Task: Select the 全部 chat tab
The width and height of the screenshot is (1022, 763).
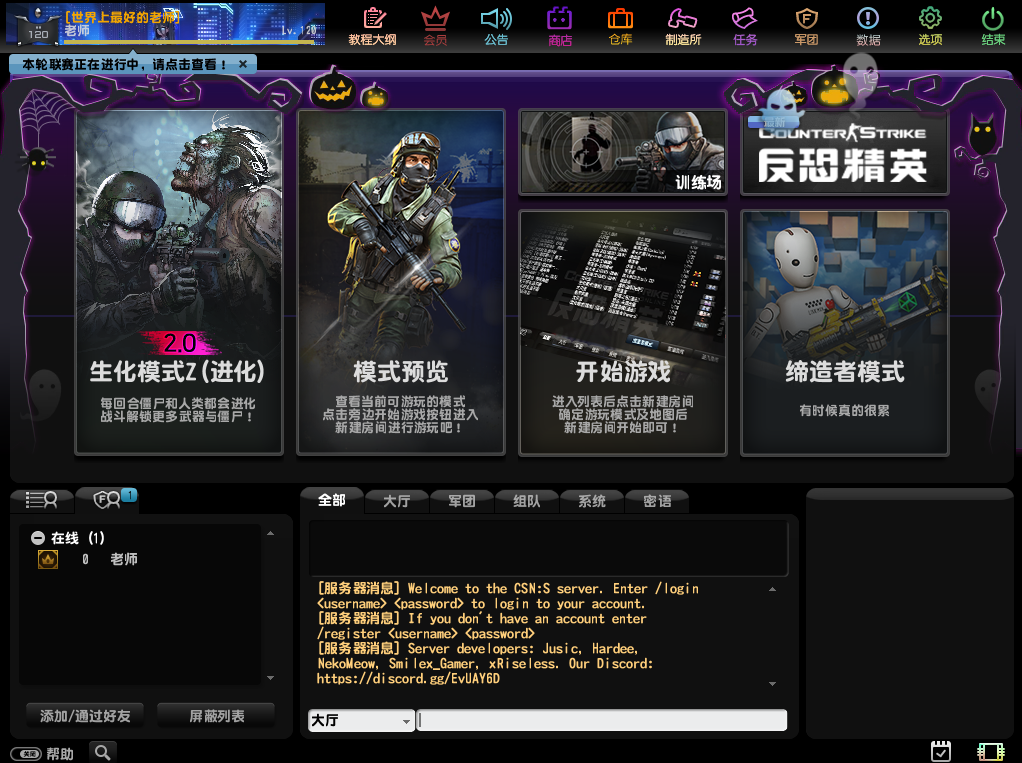Action: (332, 500)
